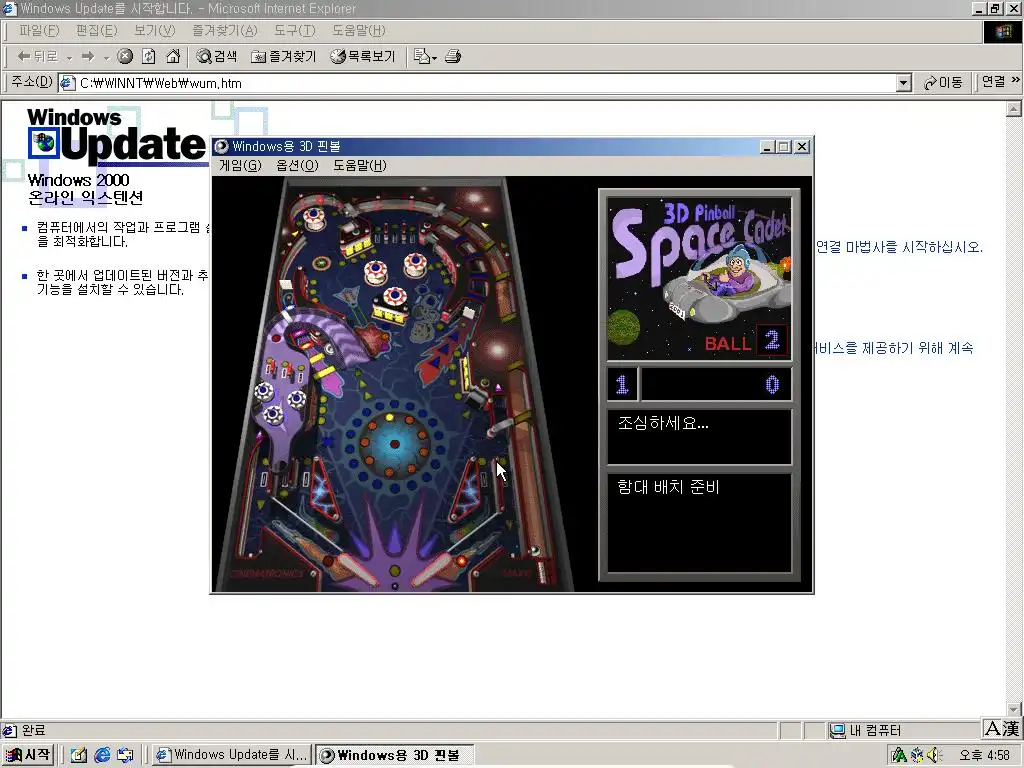Click the pinball window title bar icon

[222, 146]
